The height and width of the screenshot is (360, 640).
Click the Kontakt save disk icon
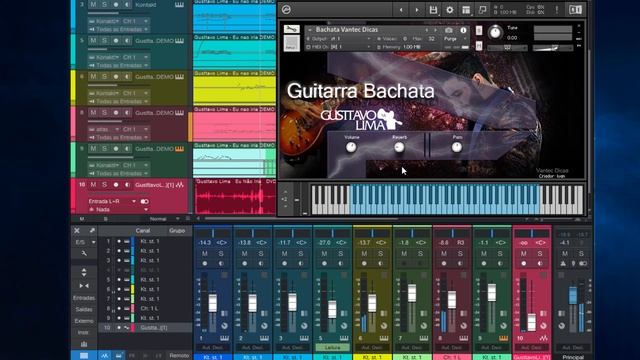coord(433,10)
